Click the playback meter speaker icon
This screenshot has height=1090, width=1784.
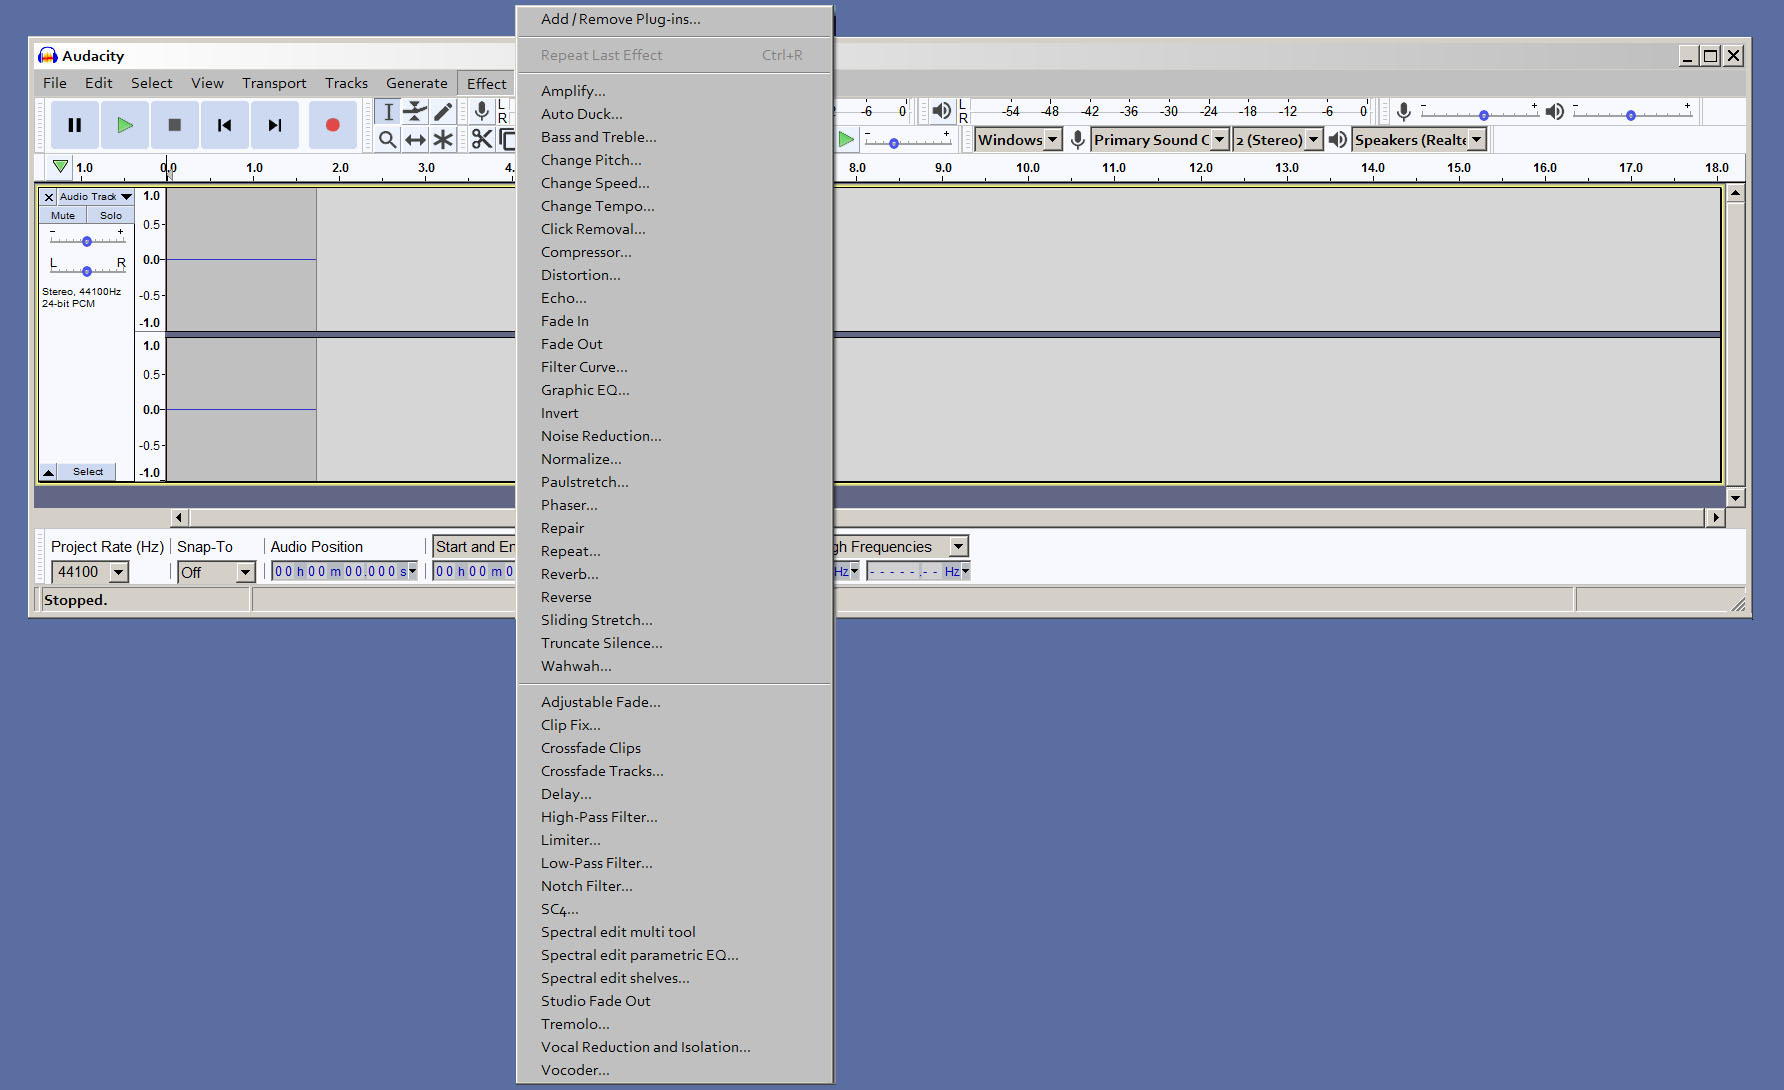coord(941,111)
